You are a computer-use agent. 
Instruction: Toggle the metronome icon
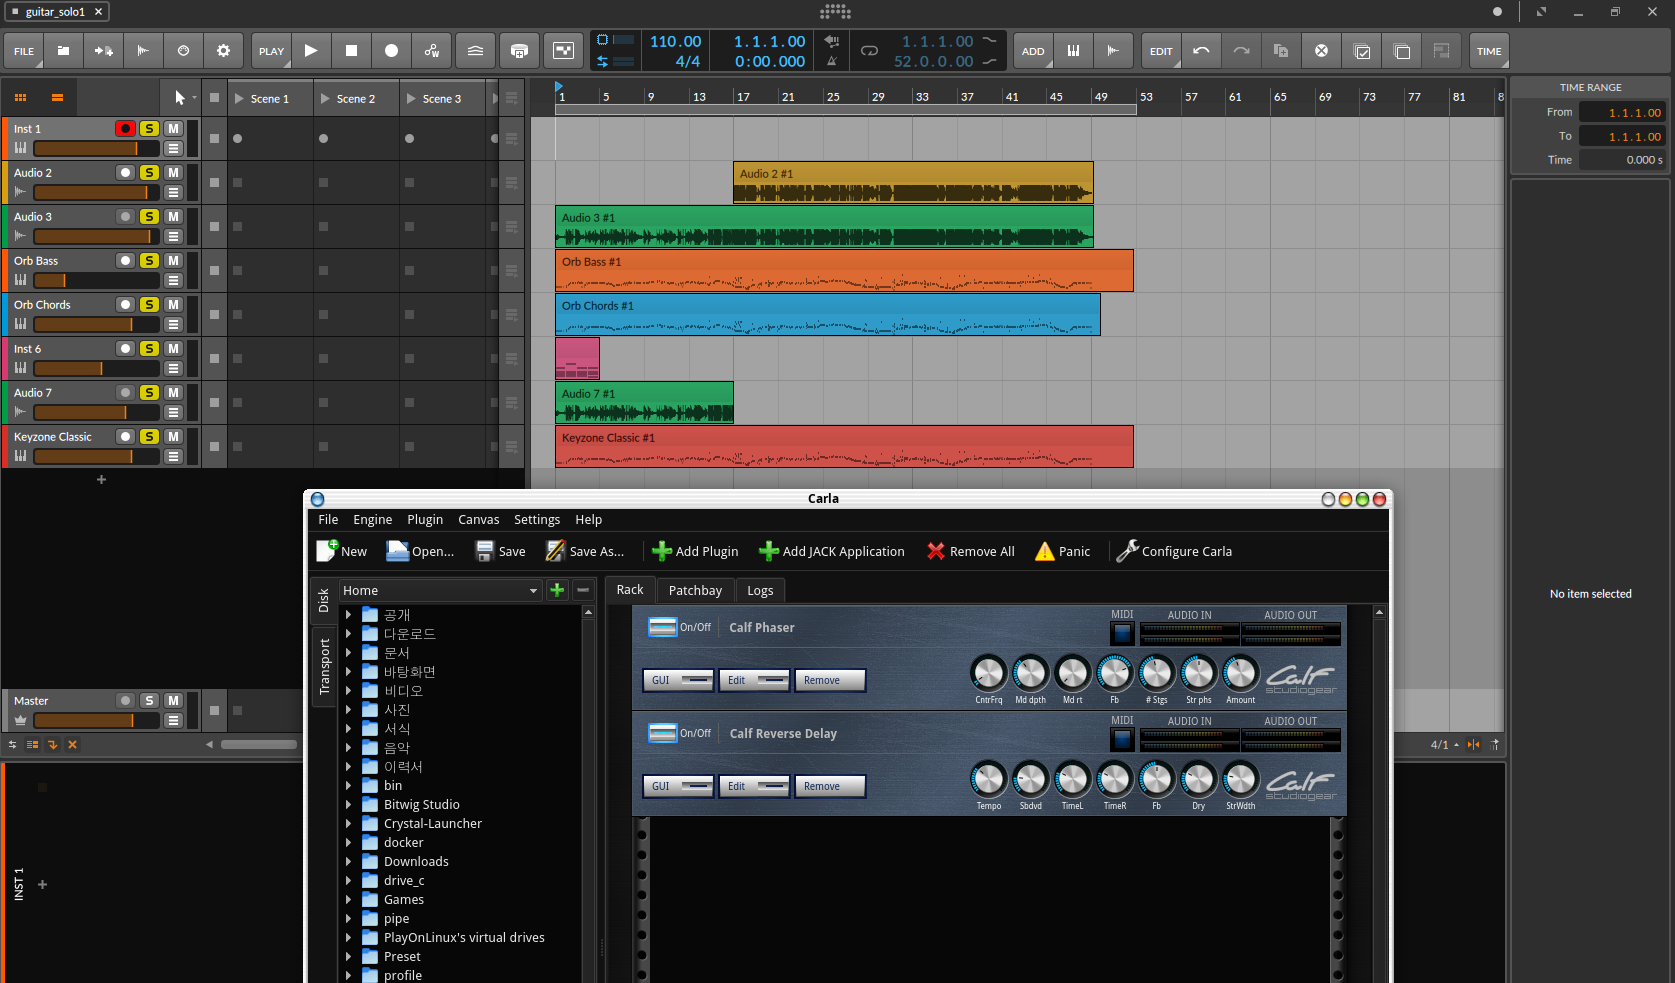tap(832, 61)
